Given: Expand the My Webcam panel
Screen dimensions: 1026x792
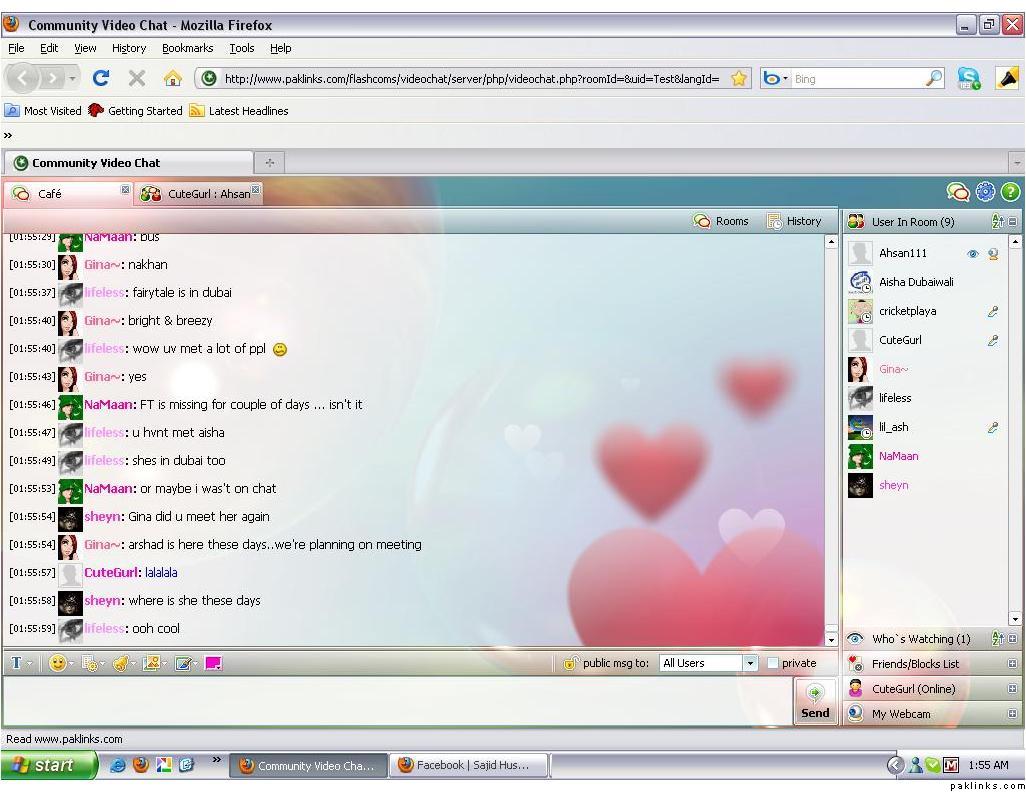Looking at the screenshot, I should pyautogui.click(x=1012, y=714).
